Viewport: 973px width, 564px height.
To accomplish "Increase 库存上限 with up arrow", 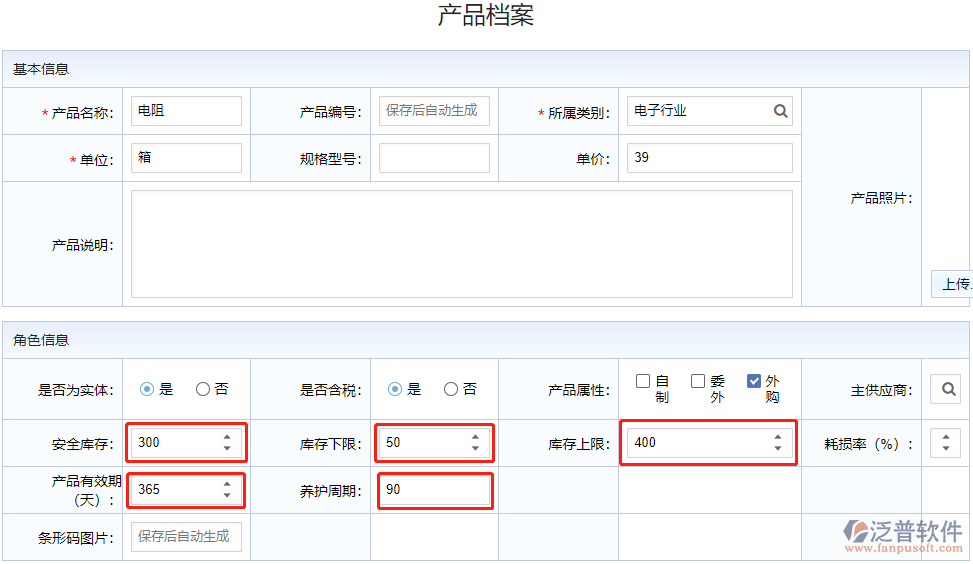I will click(778, 437).
